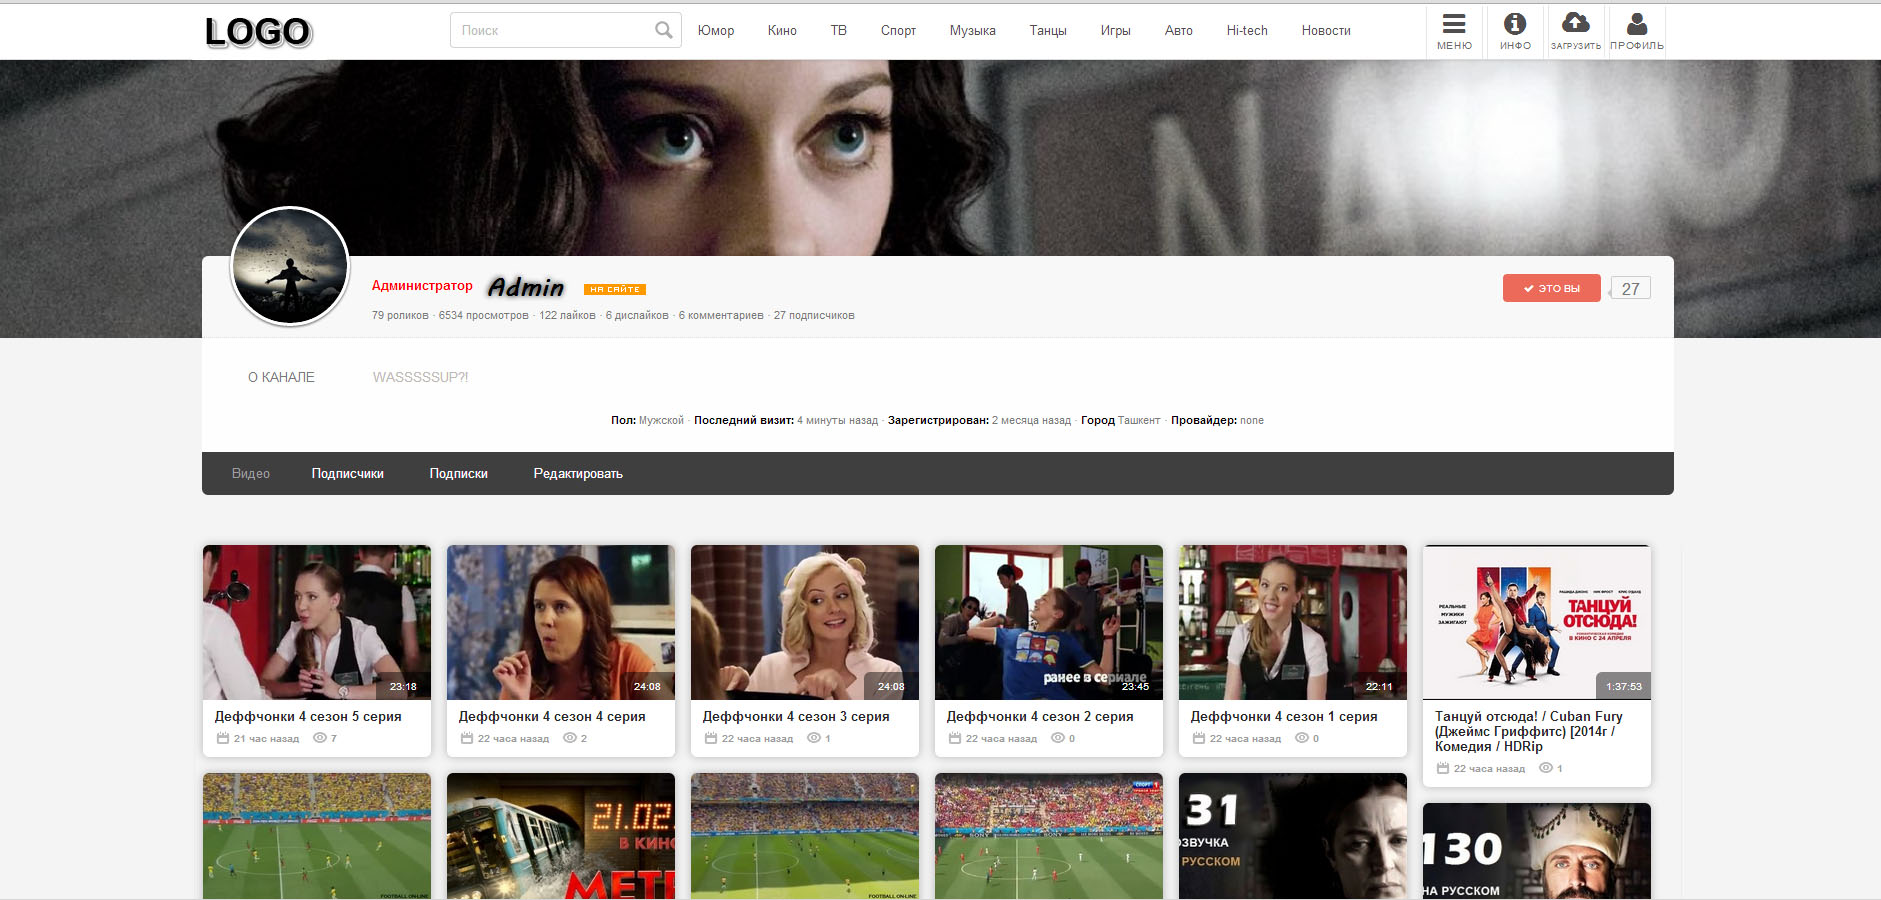The image size is (1881, 900).
Task: Open Деффчонки 4 сезон 2 серия title
Action: click(x=1040, y=716)
